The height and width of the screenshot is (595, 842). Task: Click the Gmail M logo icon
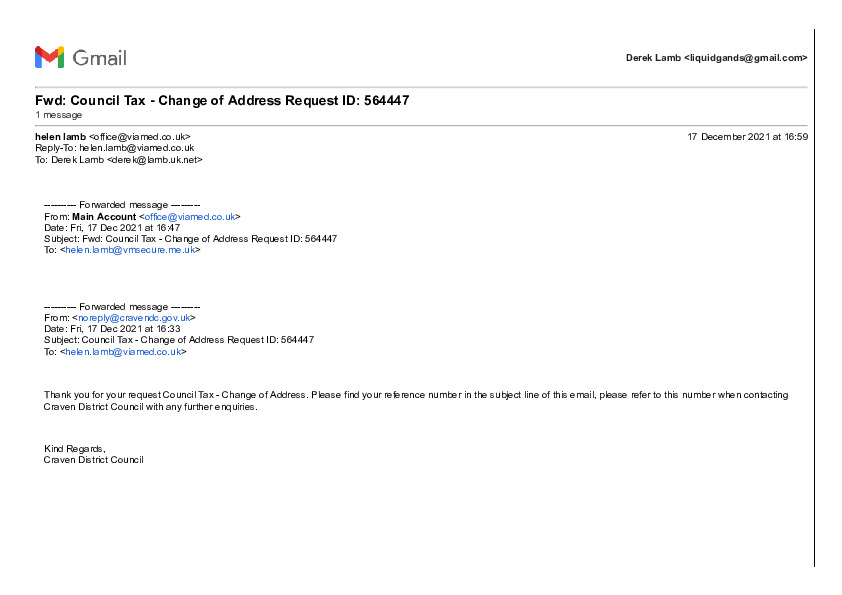(x=49, y=57)
